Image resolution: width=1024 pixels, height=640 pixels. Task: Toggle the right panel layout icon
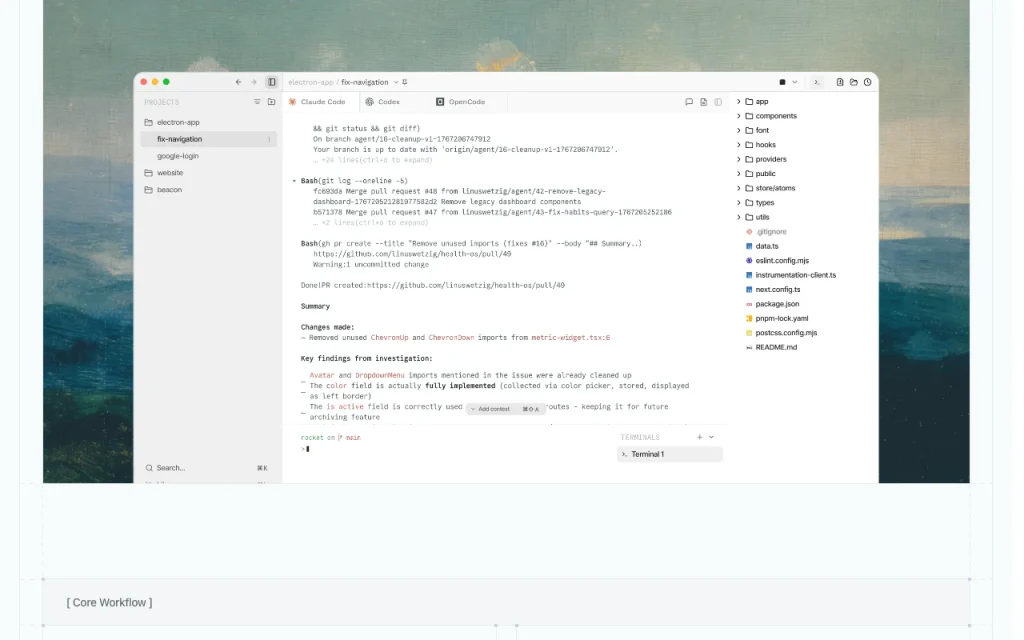coord(718,102)
